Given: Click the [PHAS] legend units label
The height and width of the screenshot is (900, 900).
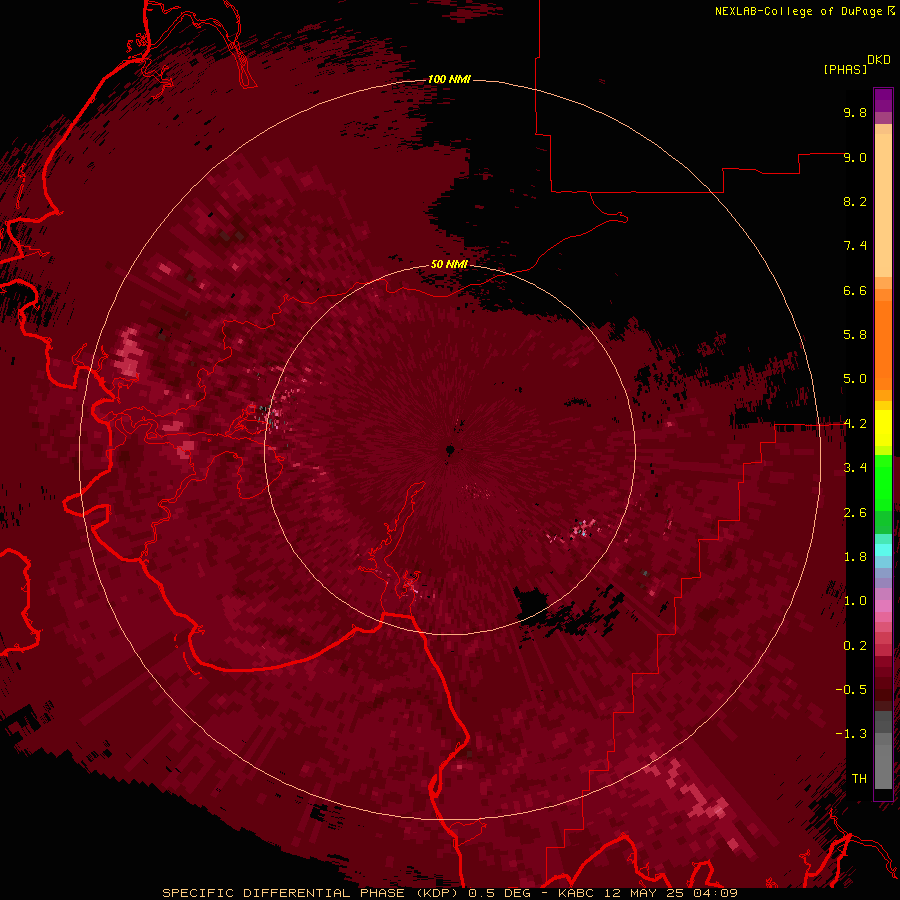Looking at the screenshot, I should coord(845,69).
